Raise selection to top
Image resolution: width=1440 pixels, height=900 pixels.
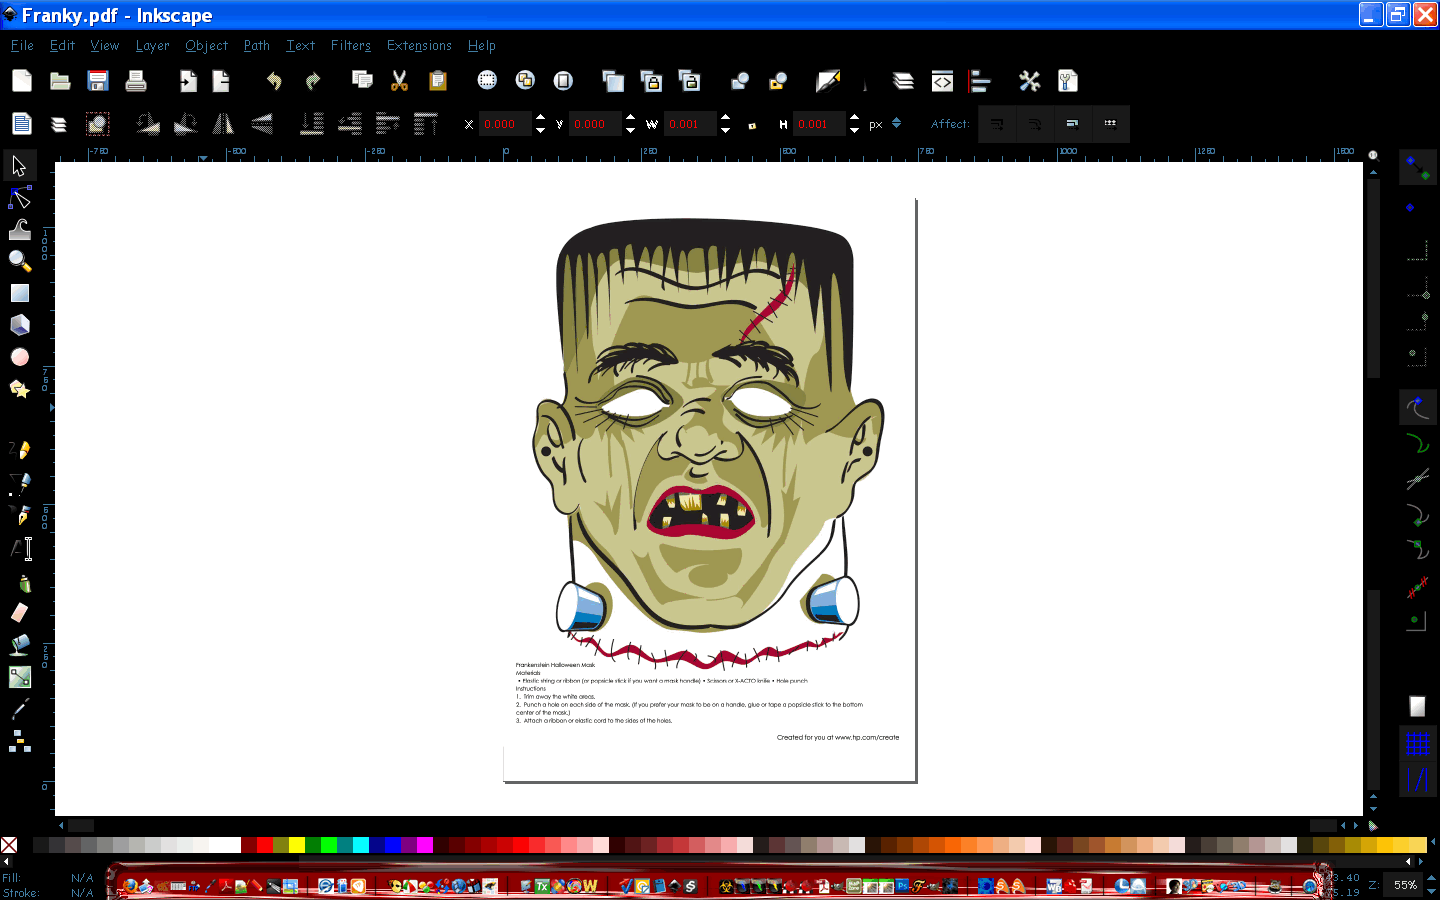[x=425, y=124]
